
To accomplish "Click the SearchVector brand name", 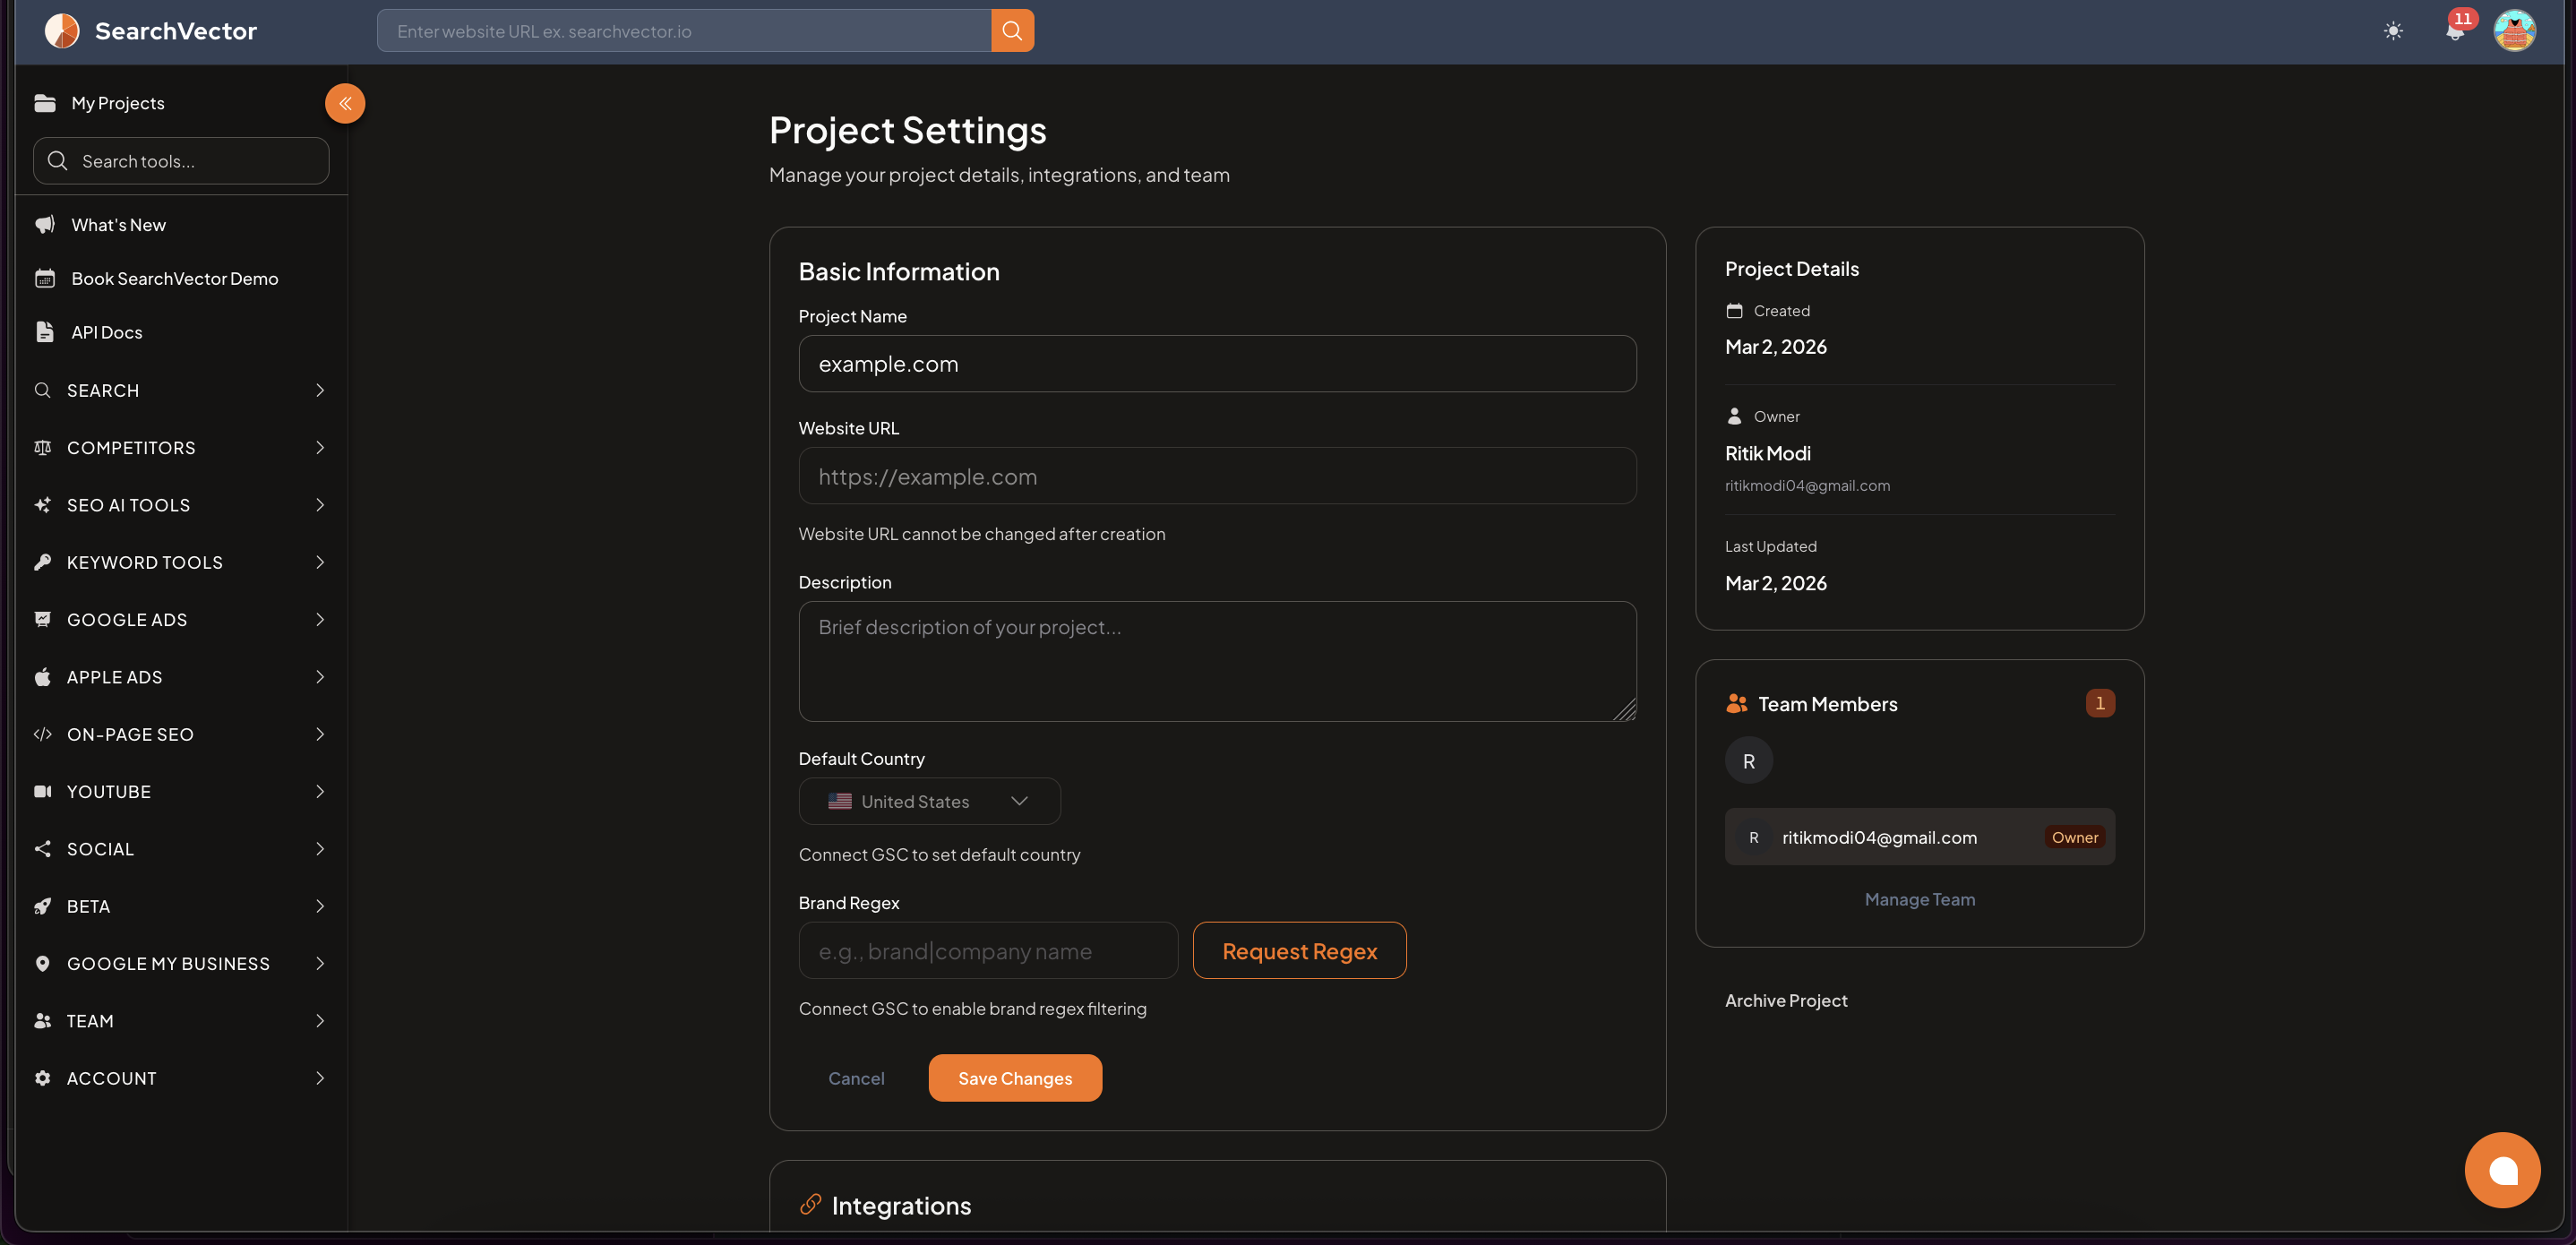I will [x=176, y=31].
